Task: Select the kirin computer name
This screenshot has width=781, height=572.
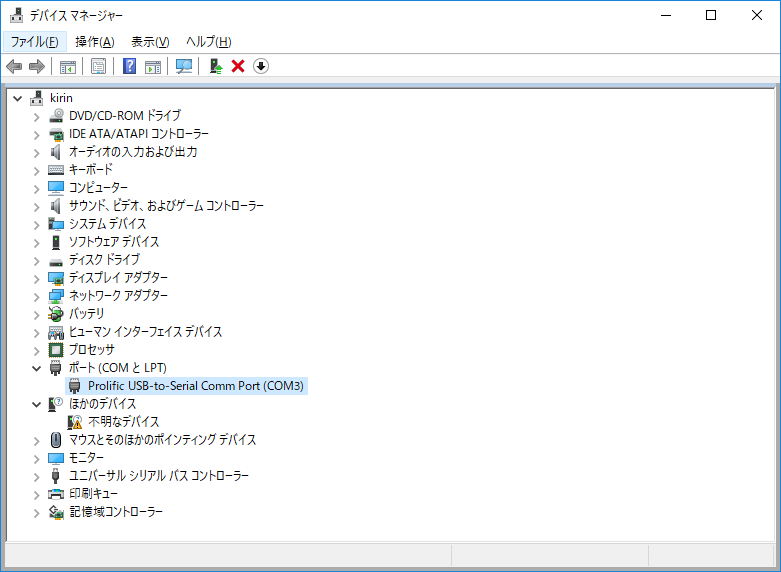Action: coord(61,98)
